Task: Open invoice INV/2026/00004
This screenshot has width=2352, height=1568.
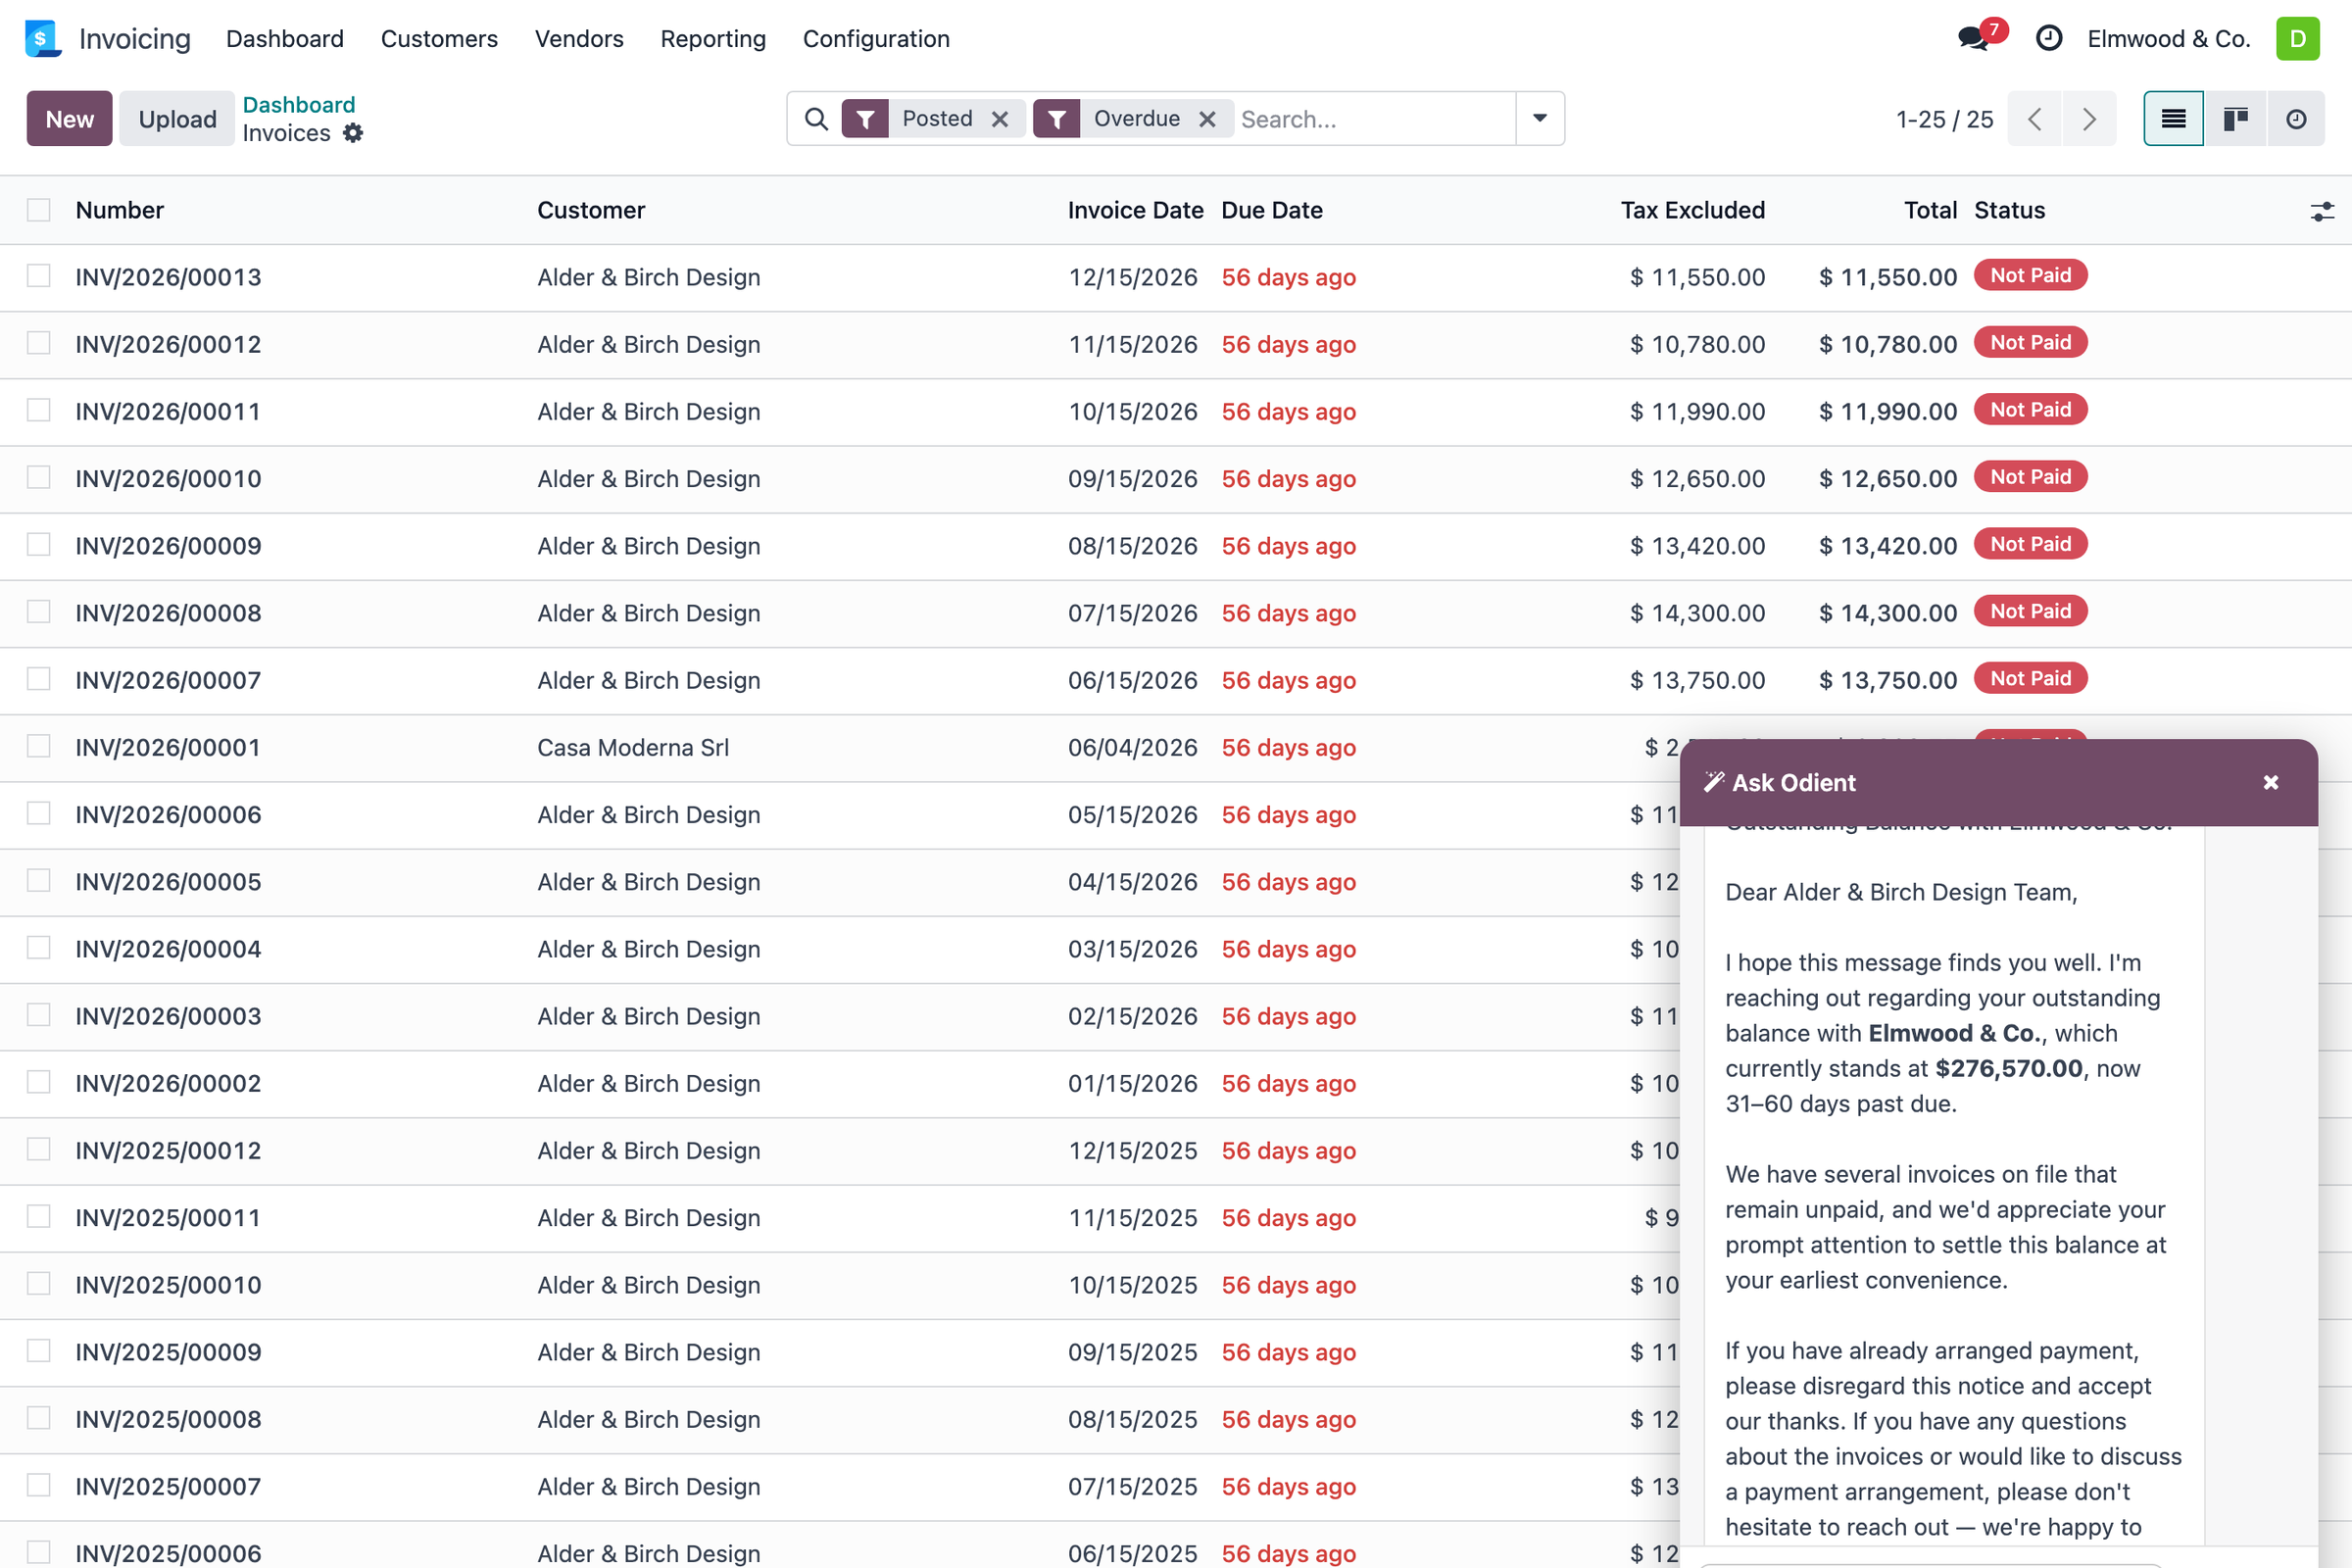Action: 168,949
